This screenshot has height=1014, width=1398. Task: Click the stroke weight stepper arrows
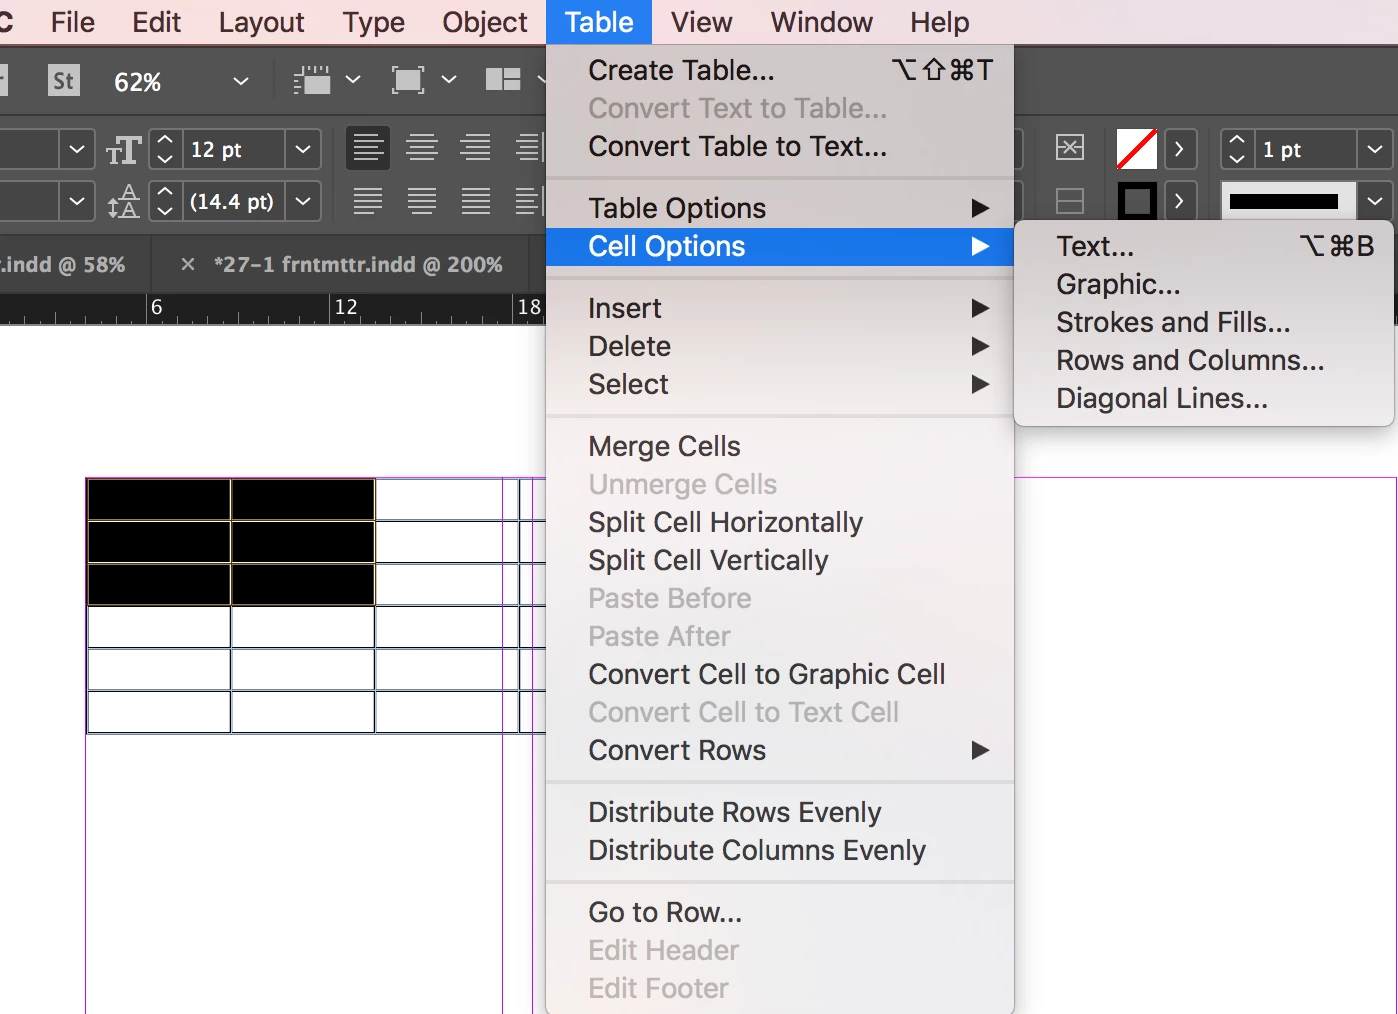(x=1237, y=149)
